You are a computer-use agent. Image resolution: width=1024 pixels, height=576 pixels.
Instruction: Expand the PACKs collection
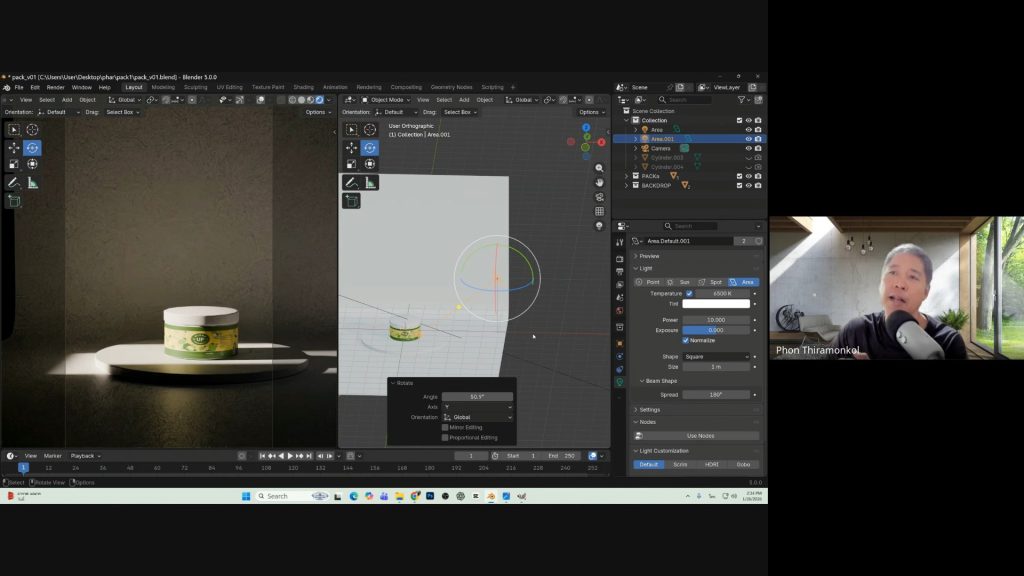[x=627, y=176]
